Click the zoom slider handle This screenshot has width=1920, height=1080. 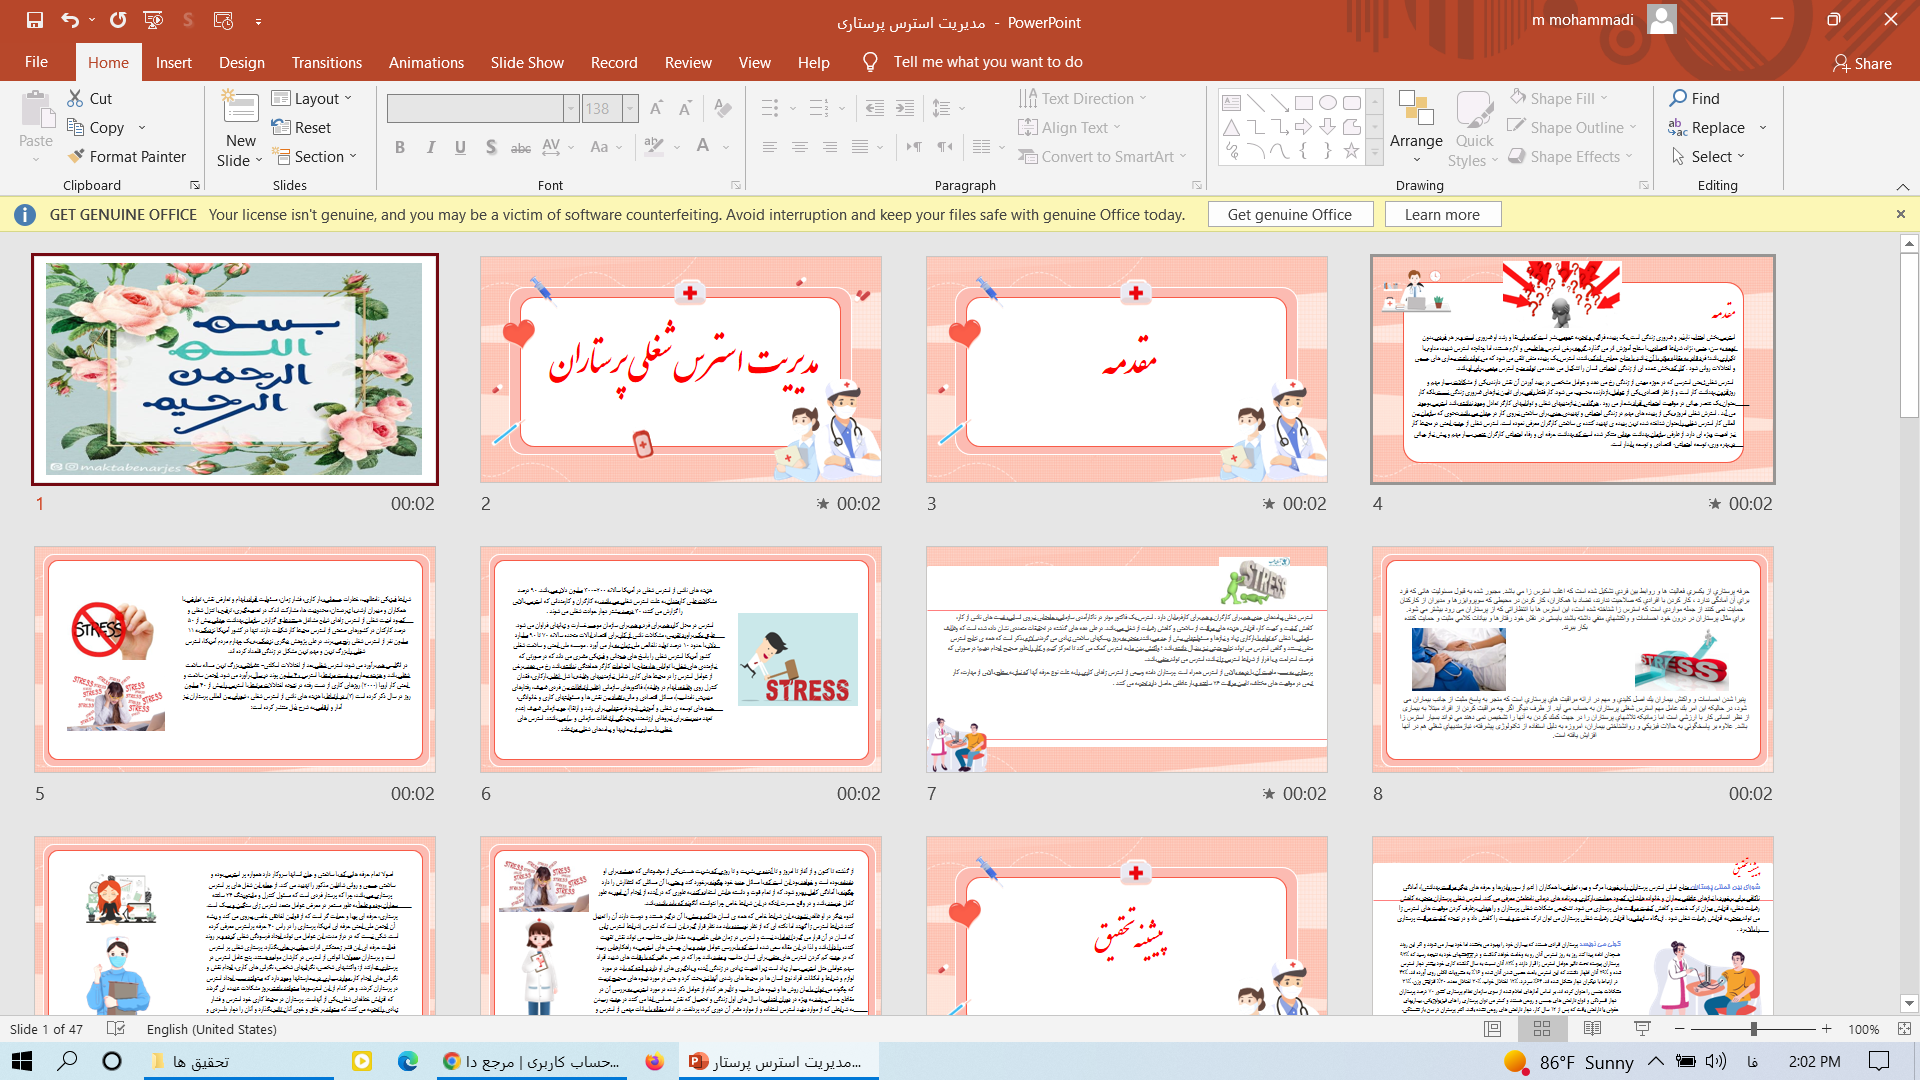tap(1753, 1029)
